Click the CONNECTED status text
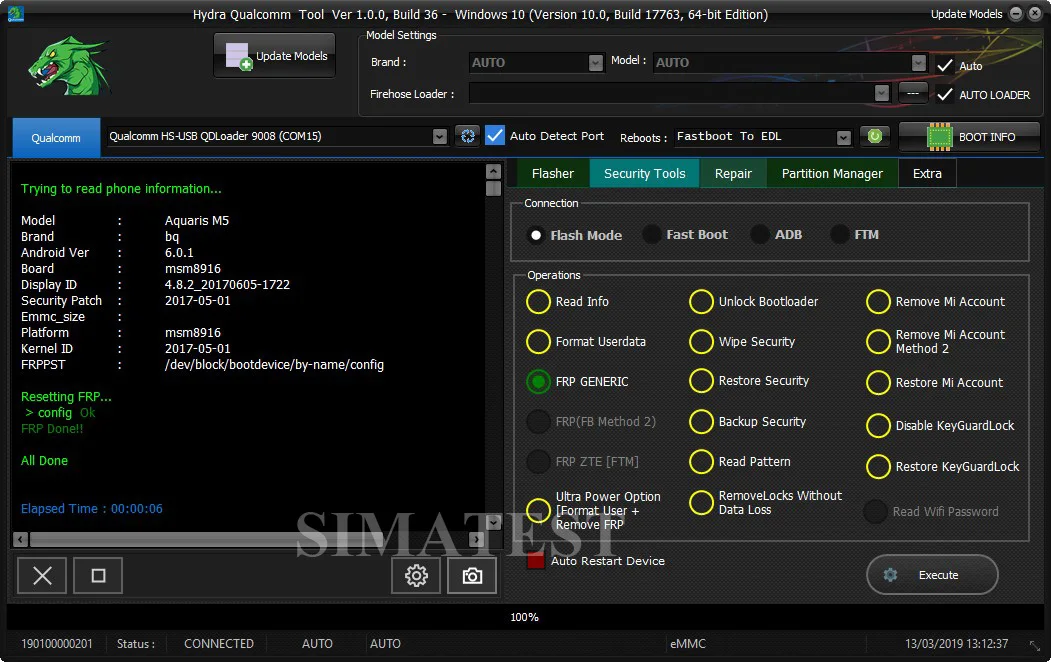The image size is (1051, 662). [219, 644]
